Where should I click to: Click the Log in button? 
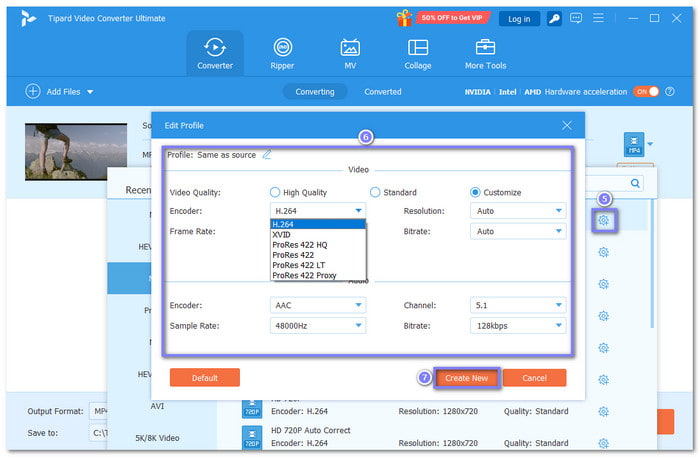coord(519,19)
